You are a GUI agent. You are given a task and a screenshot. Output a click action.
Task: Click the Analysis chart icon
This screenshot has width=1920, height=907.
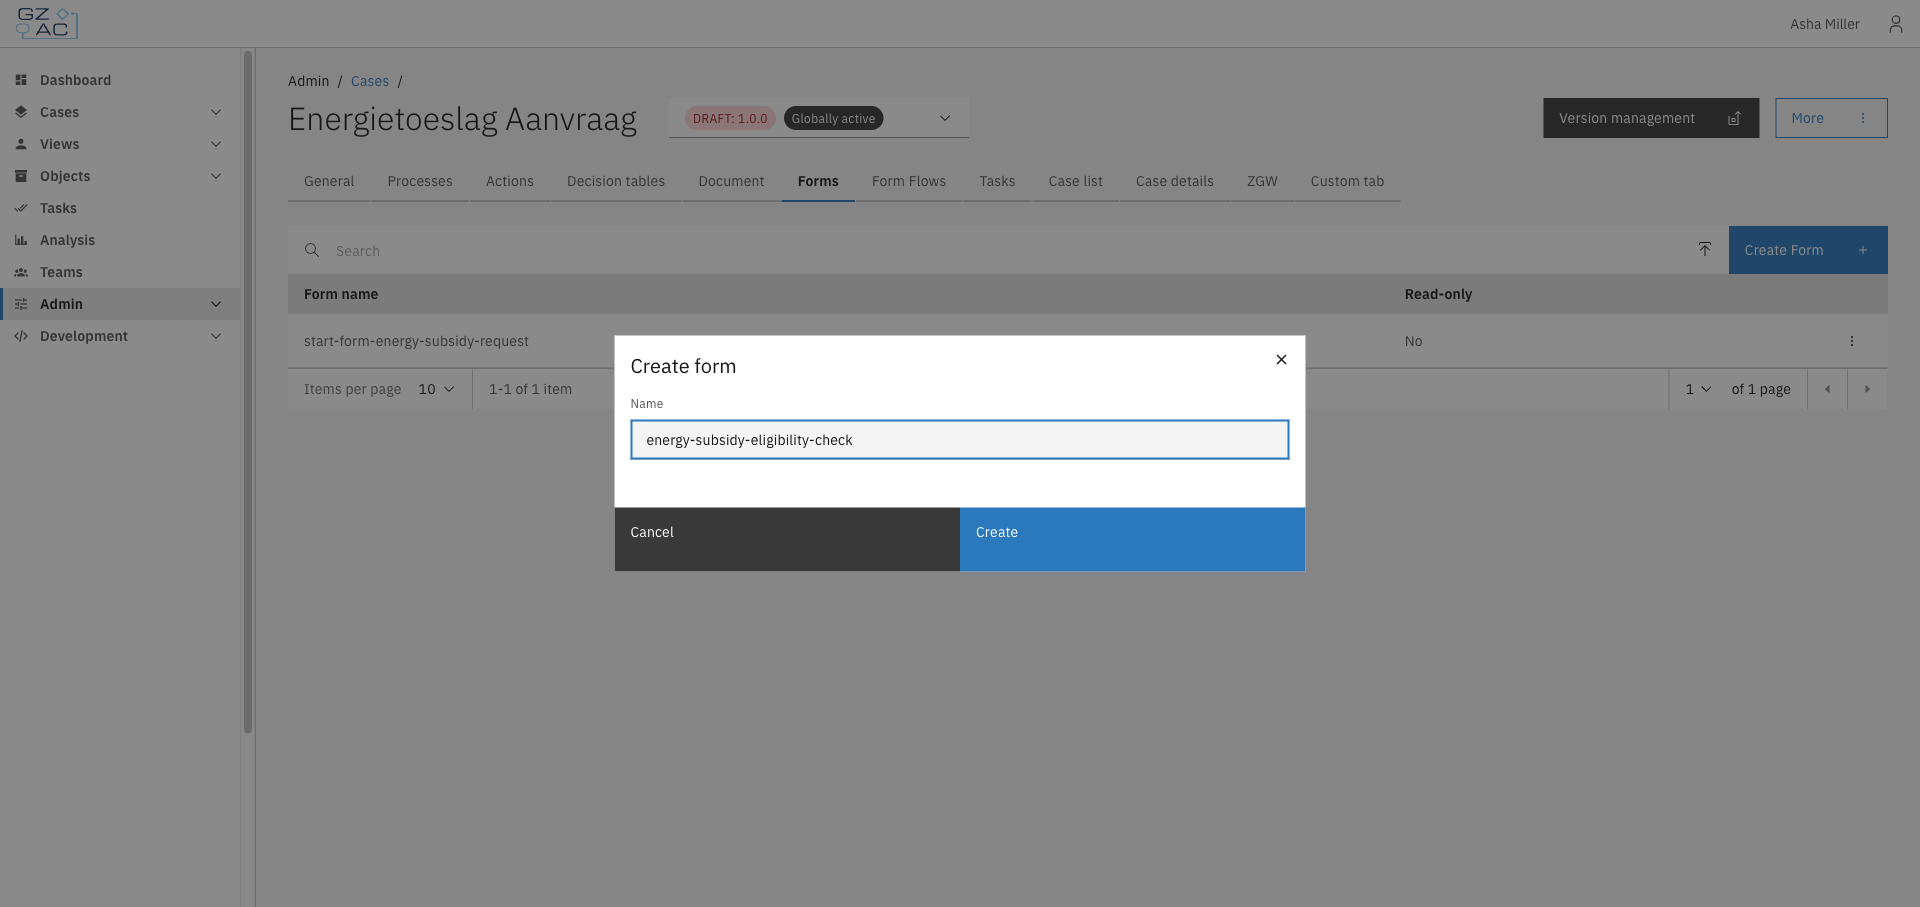click(x=21, y=240)
